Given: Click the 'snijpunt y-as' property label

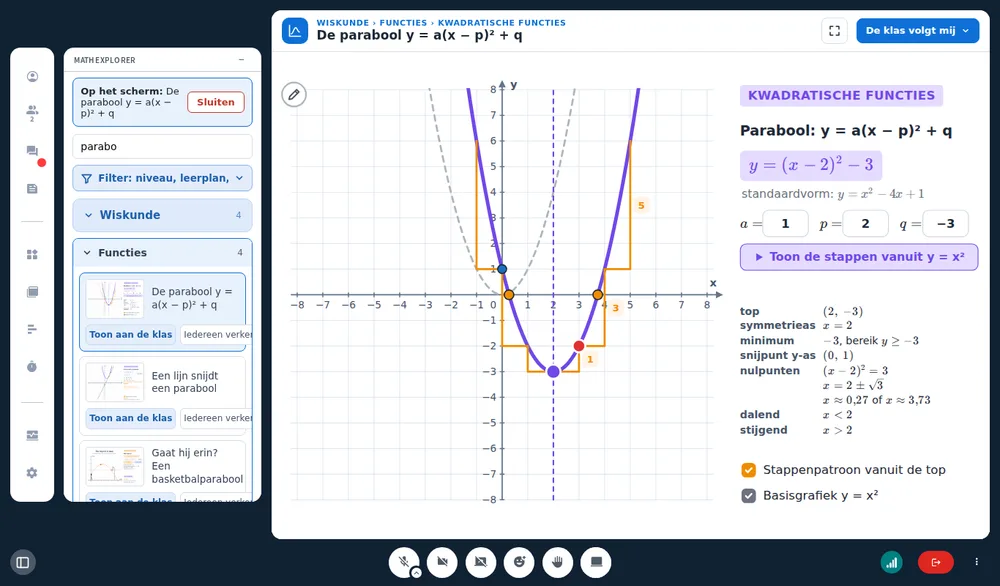Looking at the screenshot, I should [x=777, y=355].
